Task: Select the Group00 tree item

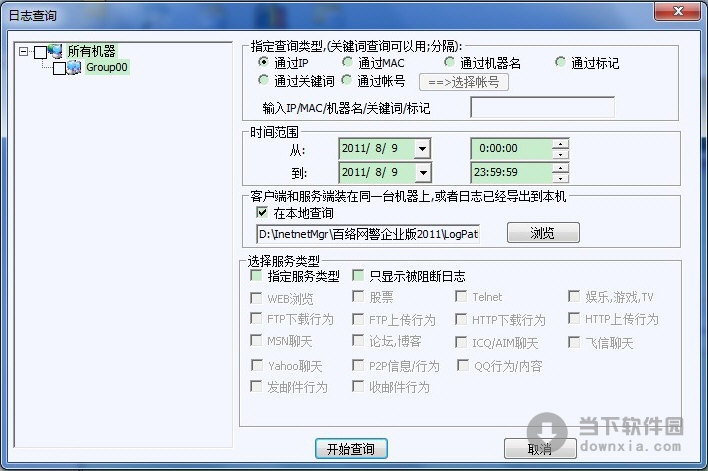Action: (107, 67)
